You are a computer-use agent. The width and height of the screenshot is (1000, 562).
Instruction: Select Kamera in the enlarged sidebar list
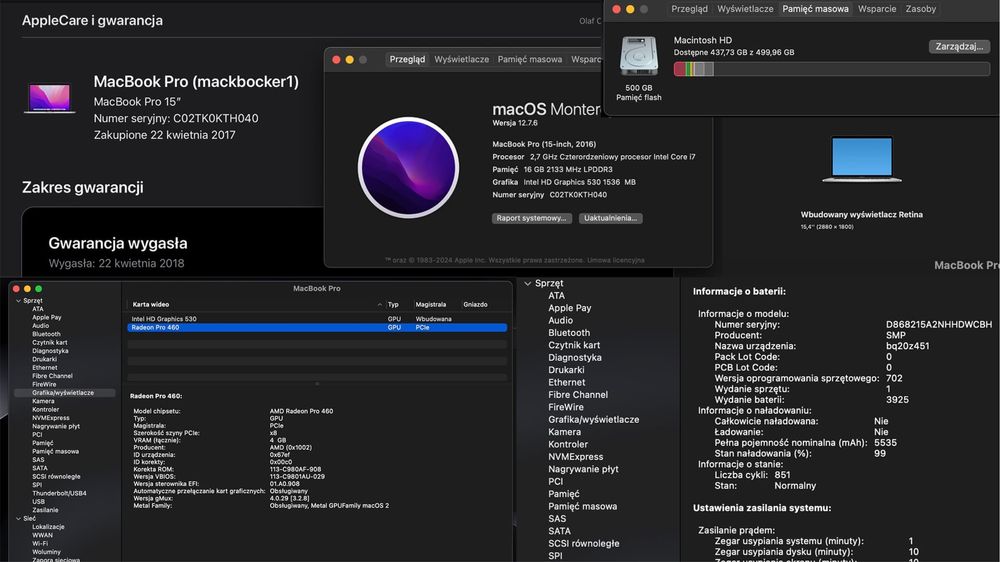click(564, 432)
